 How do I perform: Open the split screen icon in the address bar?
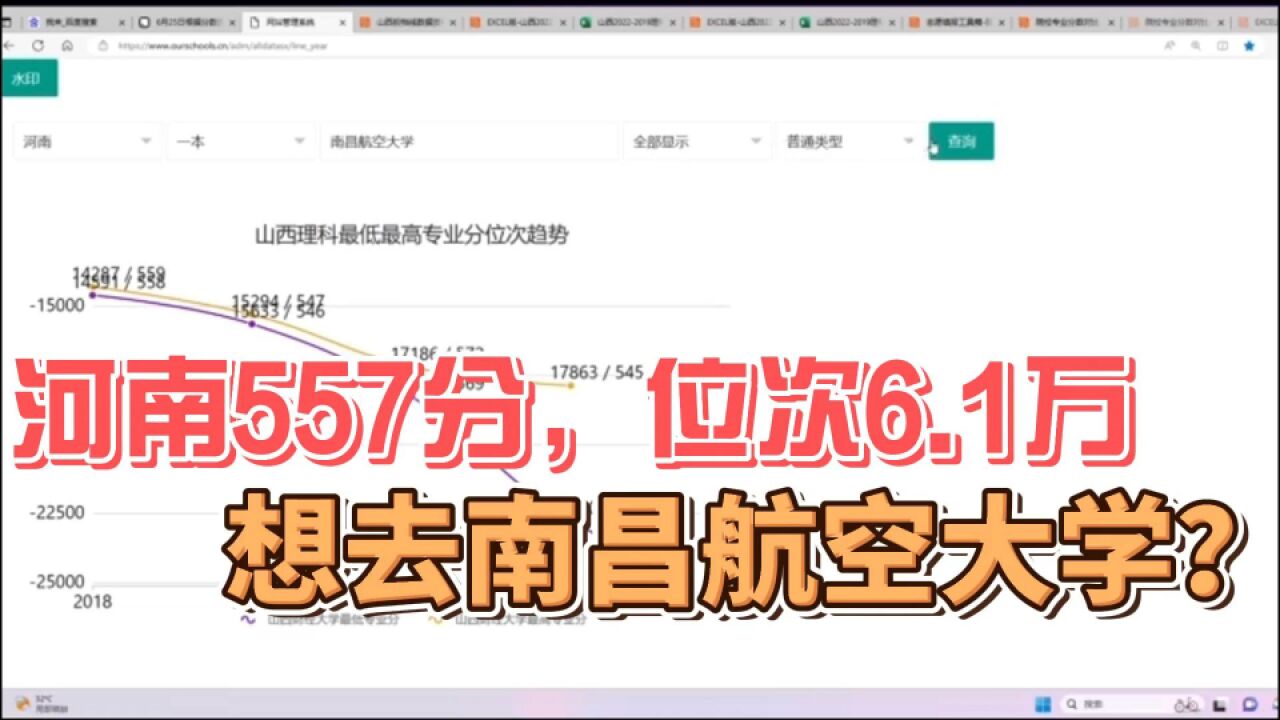(x=1222, y=45)
